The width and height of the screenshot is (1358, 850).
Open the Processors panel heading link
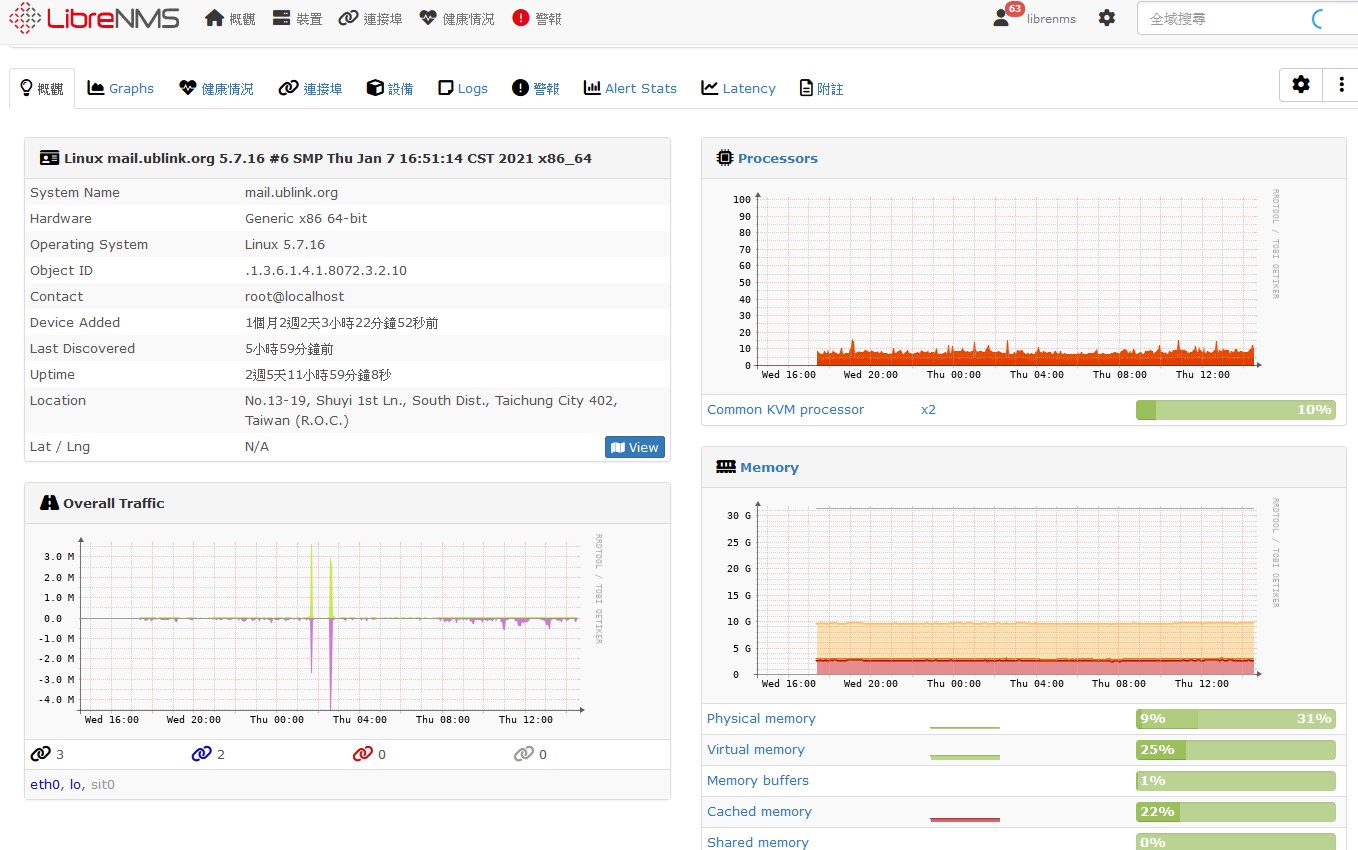tap(777, 158)
